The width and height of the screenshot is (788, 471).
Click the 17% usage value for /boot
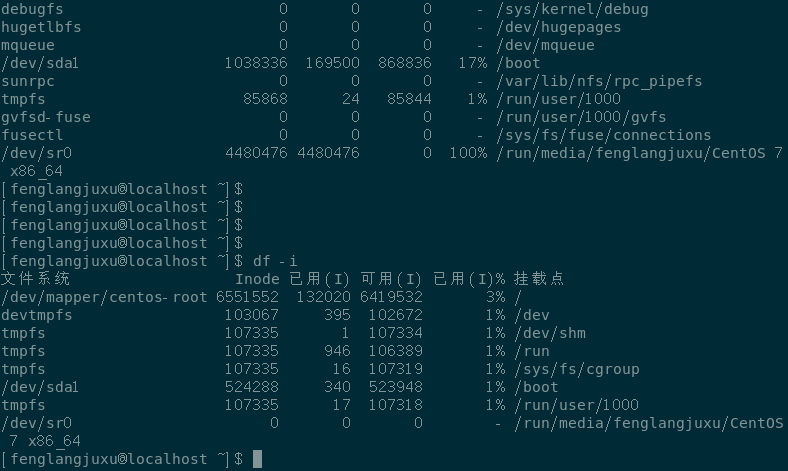473,63
